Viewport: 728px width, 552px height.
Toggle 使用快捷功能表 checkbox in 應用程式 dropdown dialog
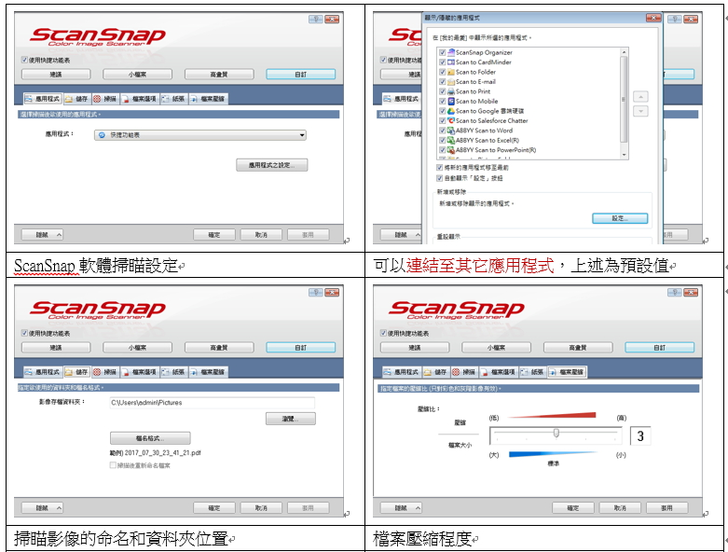[25, 60]
